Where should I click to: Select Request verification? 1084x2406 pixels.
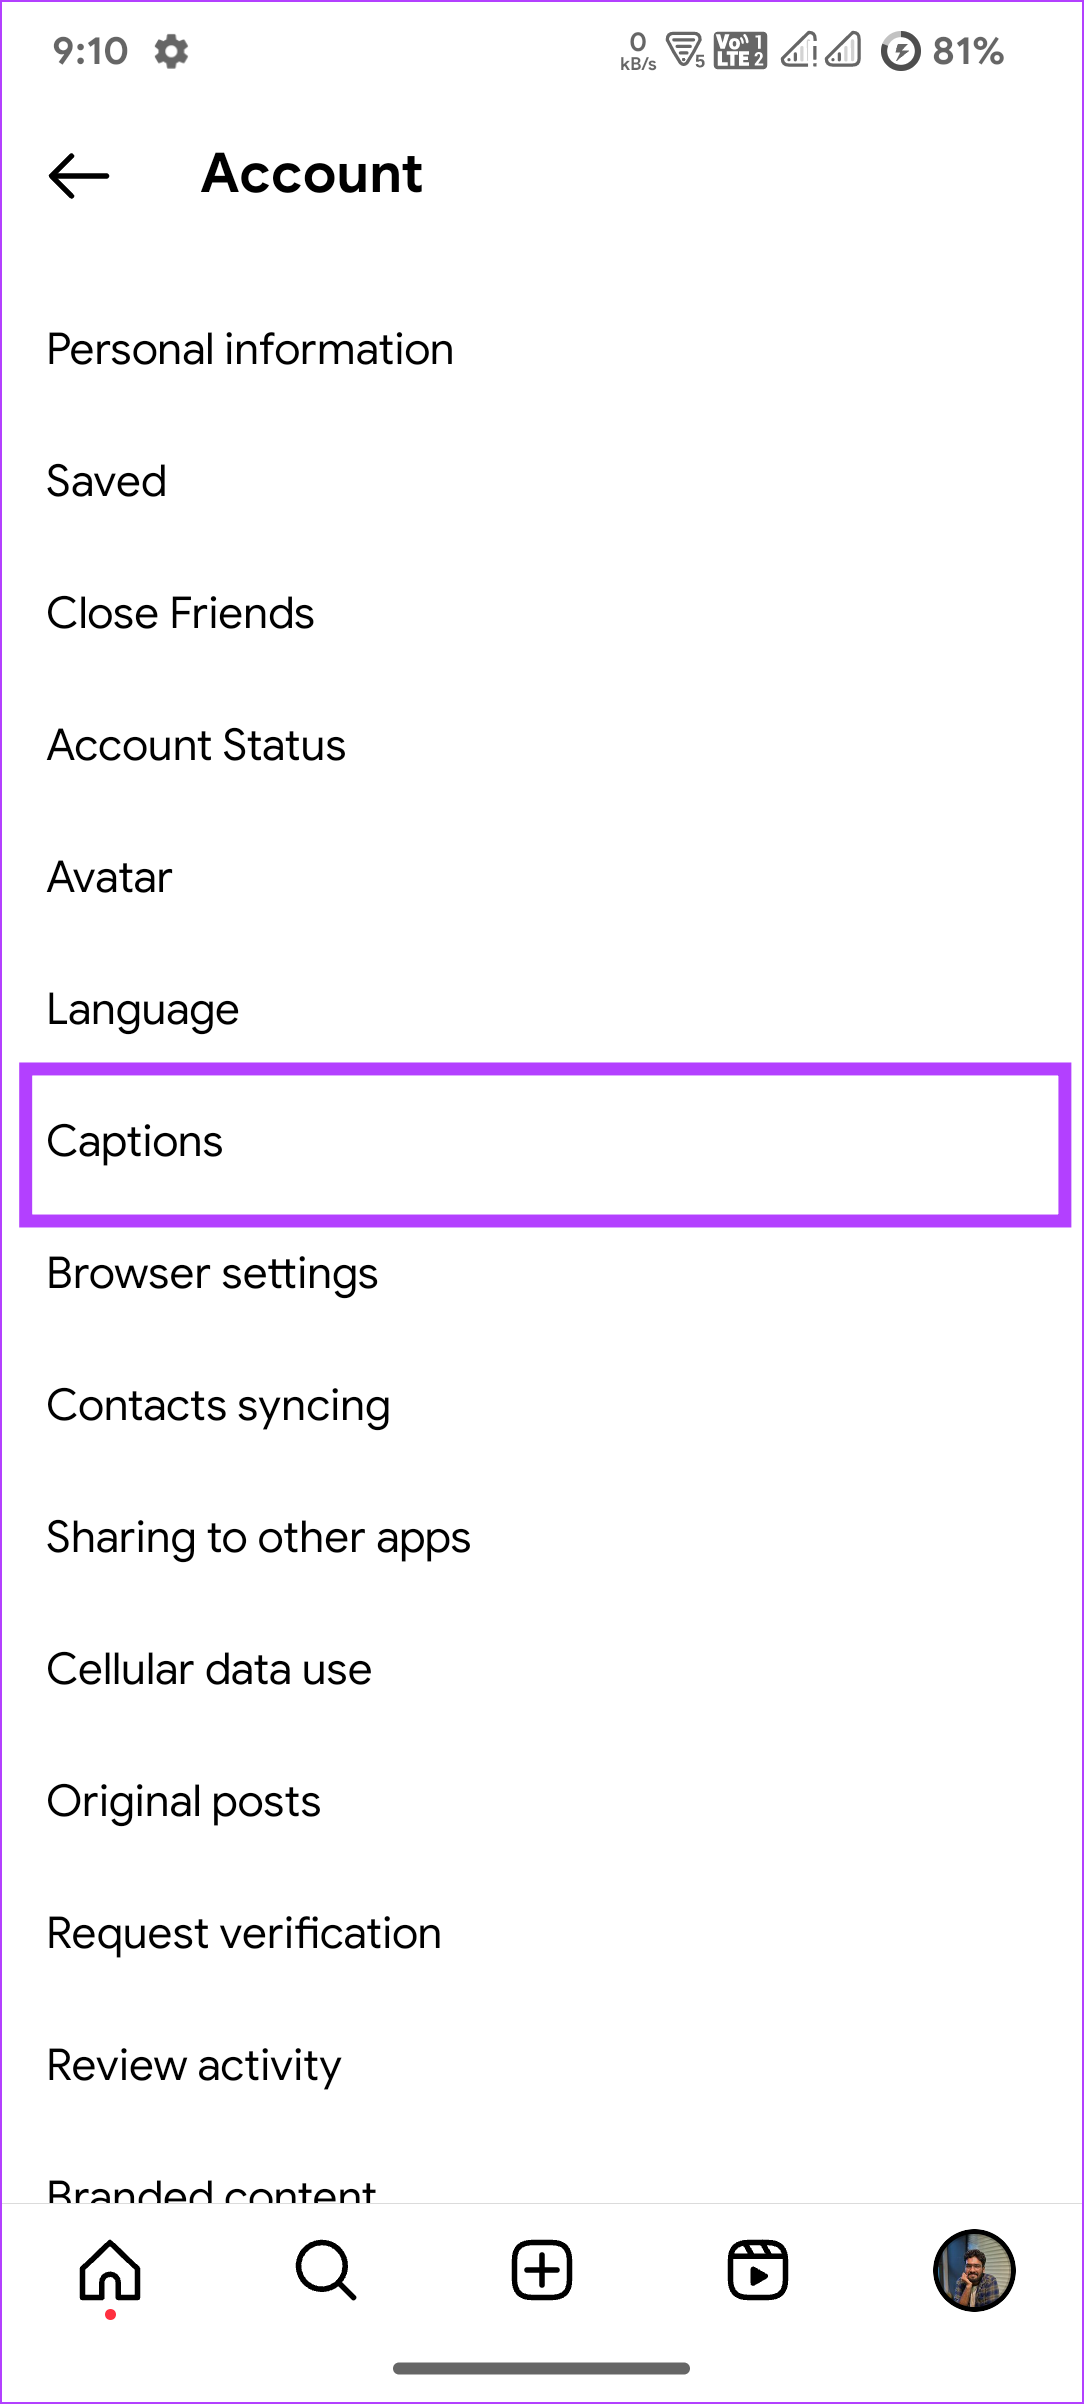coord(542,1934)
